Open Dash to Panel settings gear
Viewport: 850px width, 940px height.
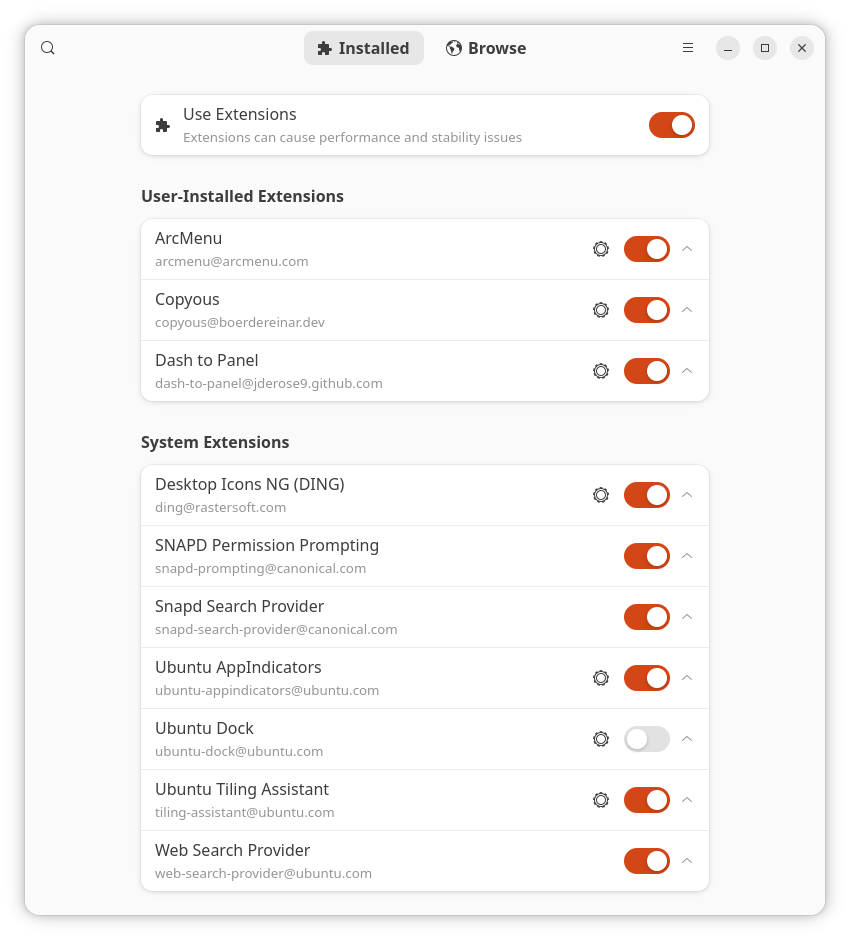coord(601,371)
